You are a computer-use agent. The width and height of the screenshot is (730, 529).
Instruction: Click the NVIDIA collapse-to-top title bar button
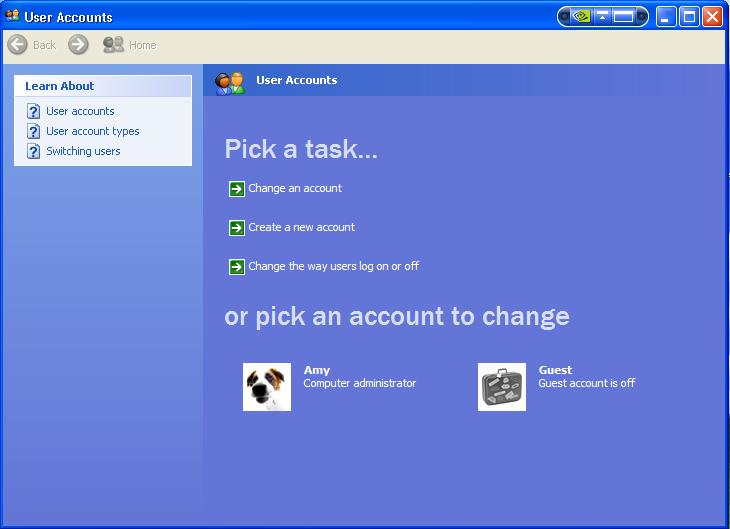pyautogui.click(x=602, y=17)
